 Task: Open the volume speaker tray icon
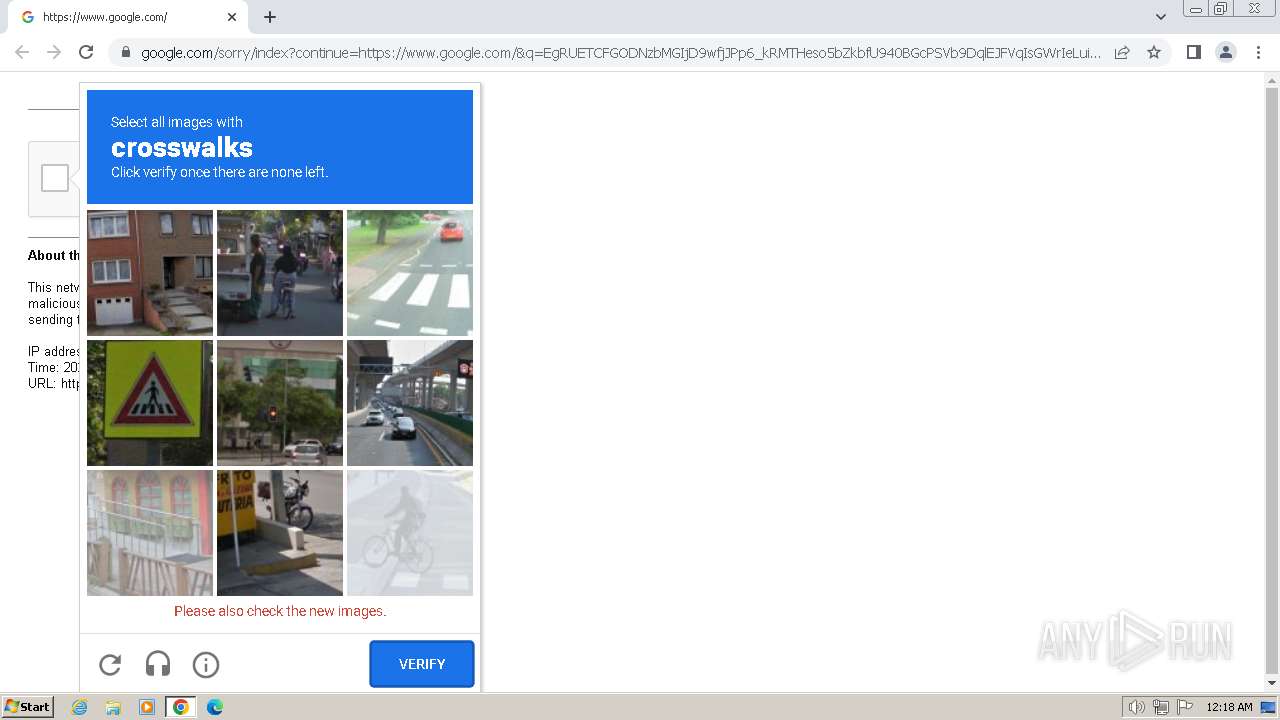[1136, 707]
